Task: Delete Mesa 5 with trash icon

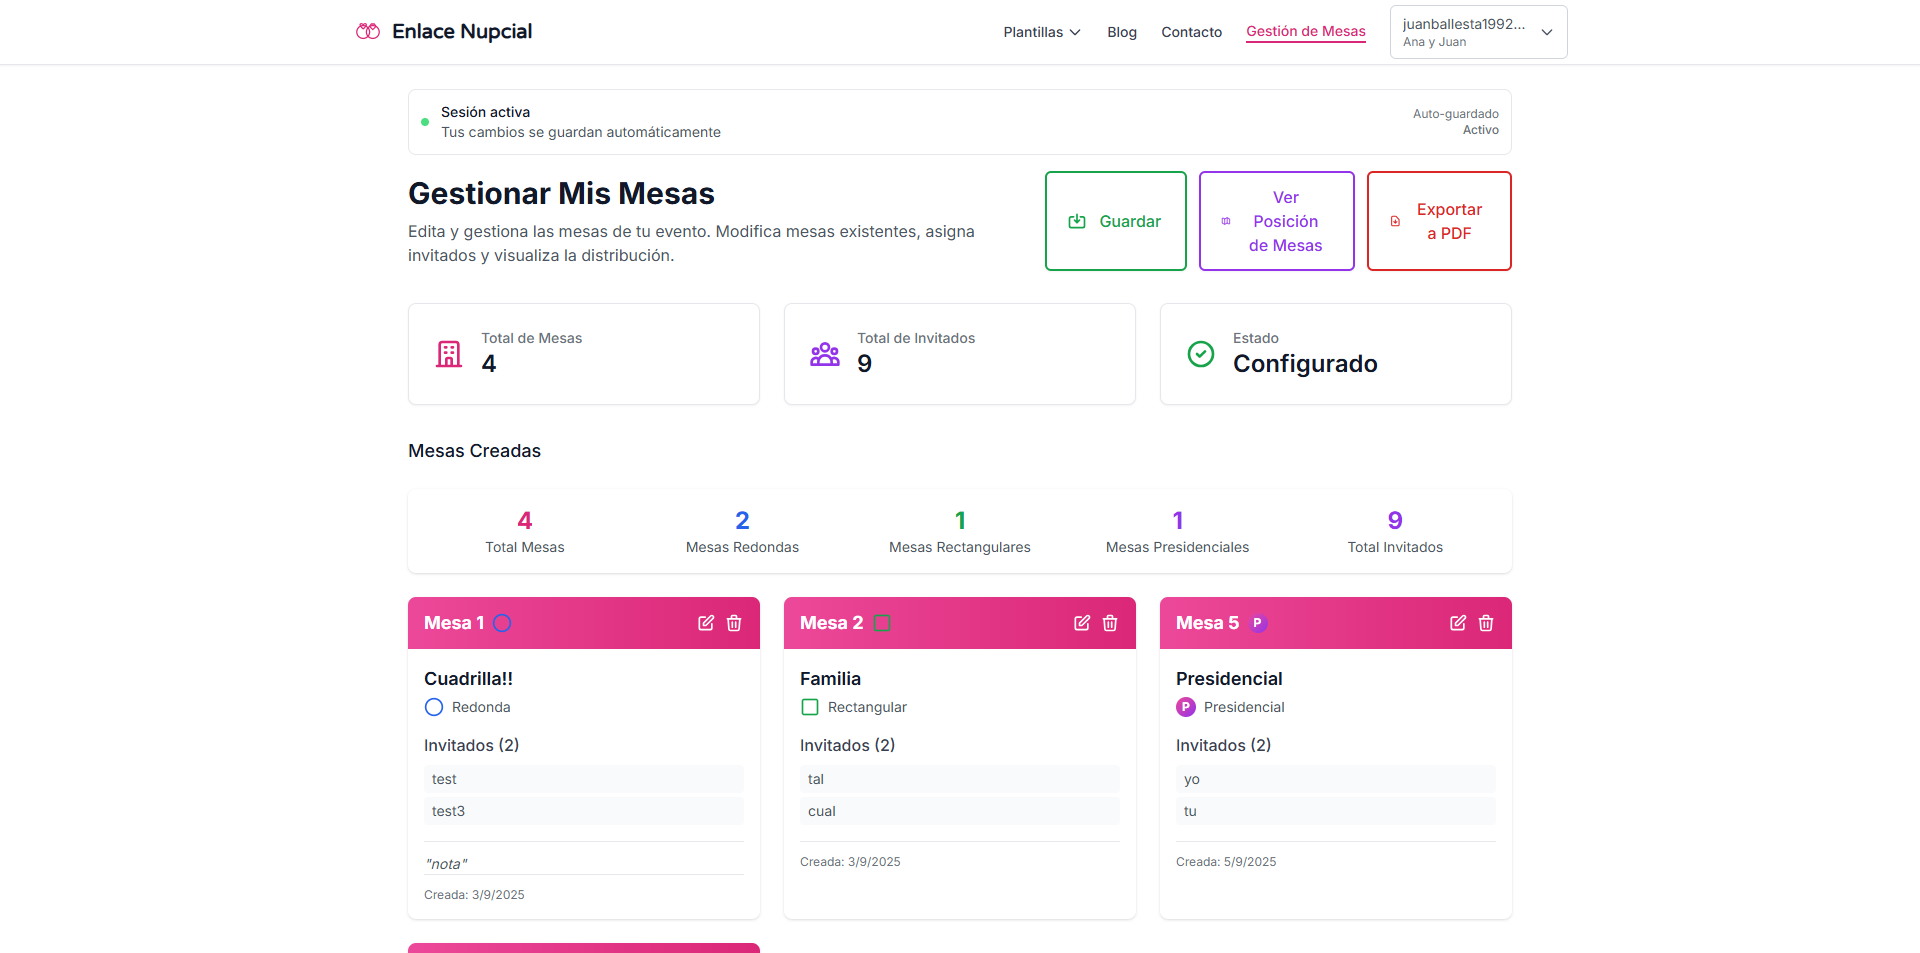Action: click(1486, 623)
